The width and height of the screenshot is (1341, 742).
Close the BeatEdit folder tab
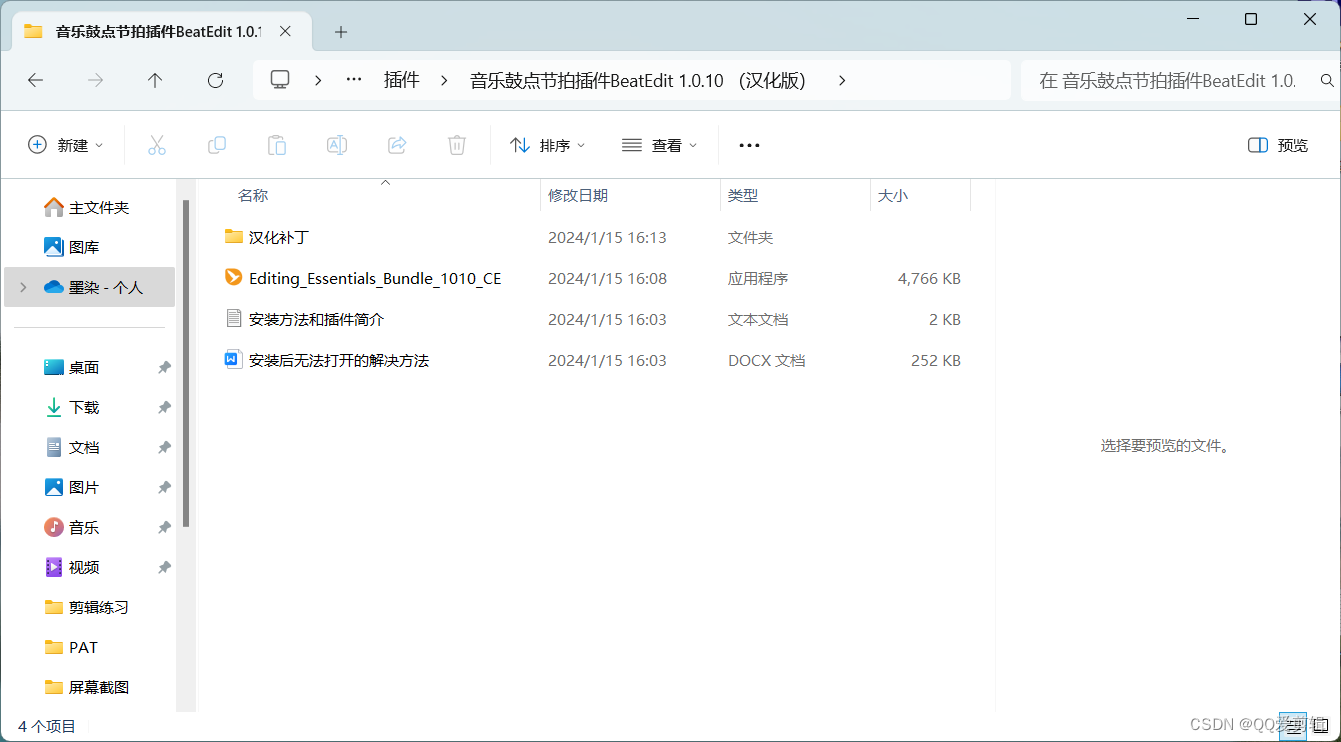(x=283, y=32)
